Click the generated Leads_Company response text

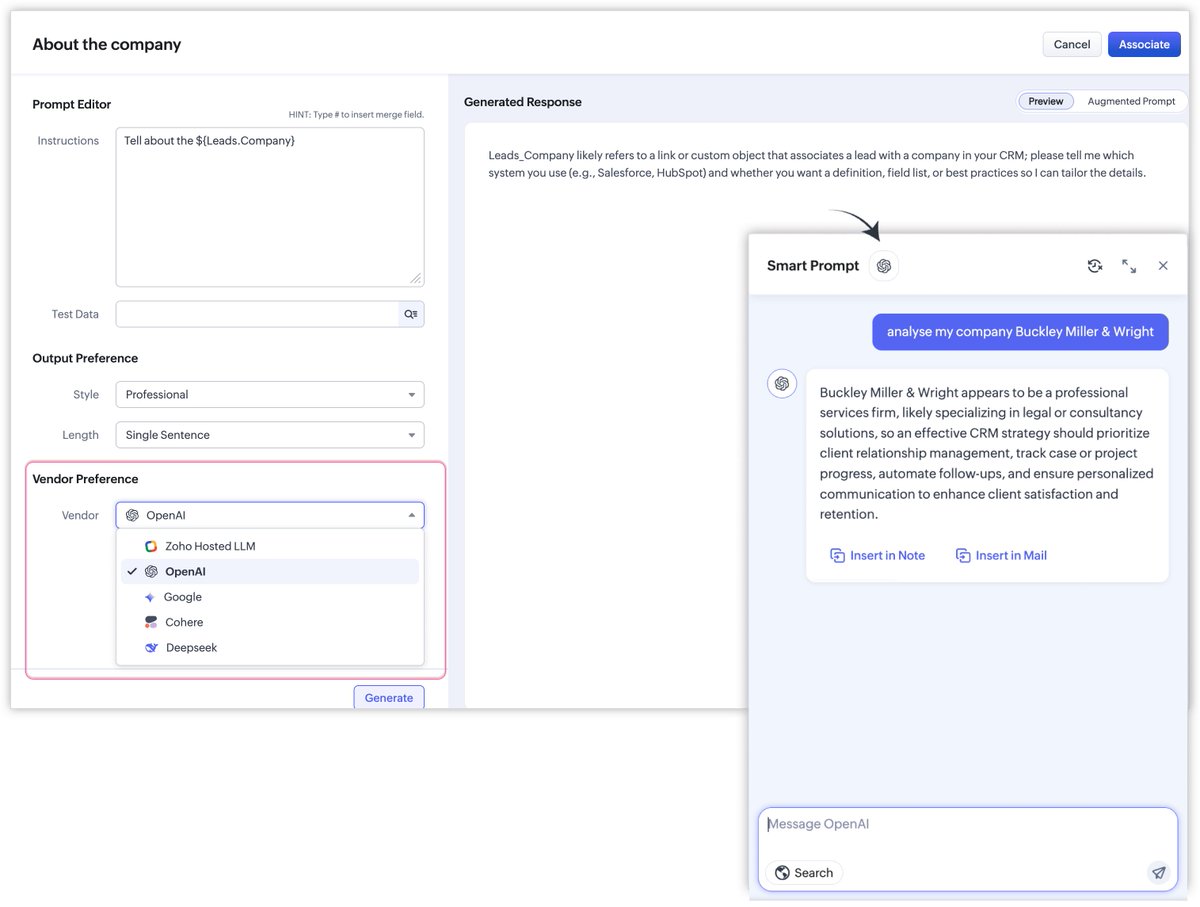(x=816, y=164)
